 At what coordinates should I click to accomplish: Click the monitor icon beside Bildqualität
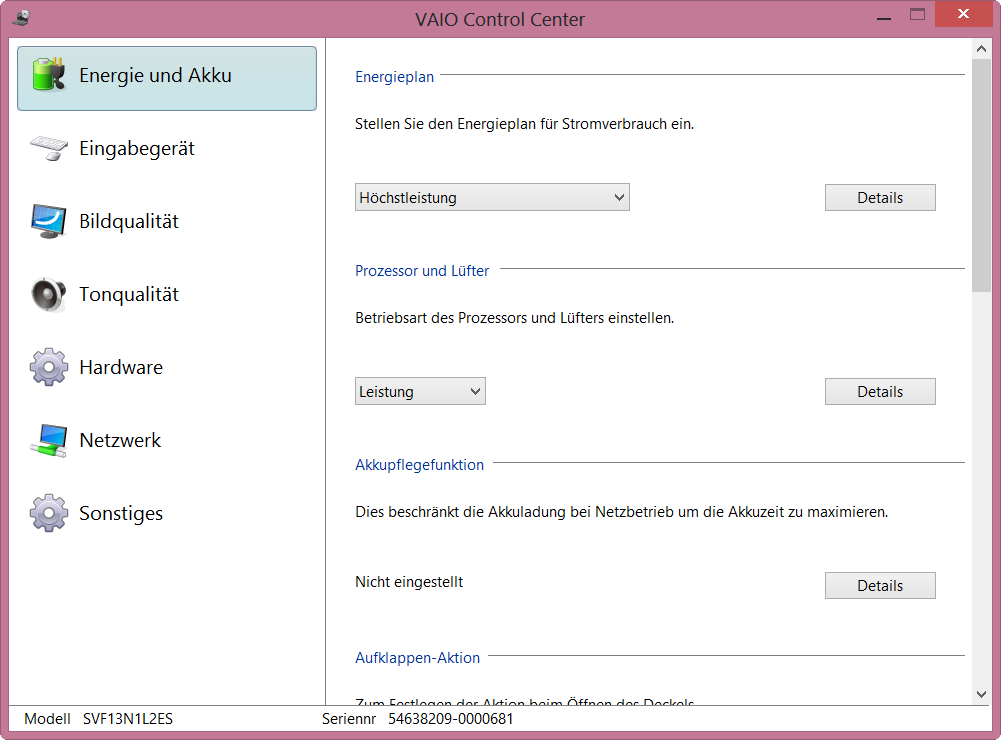coord(49,221)
